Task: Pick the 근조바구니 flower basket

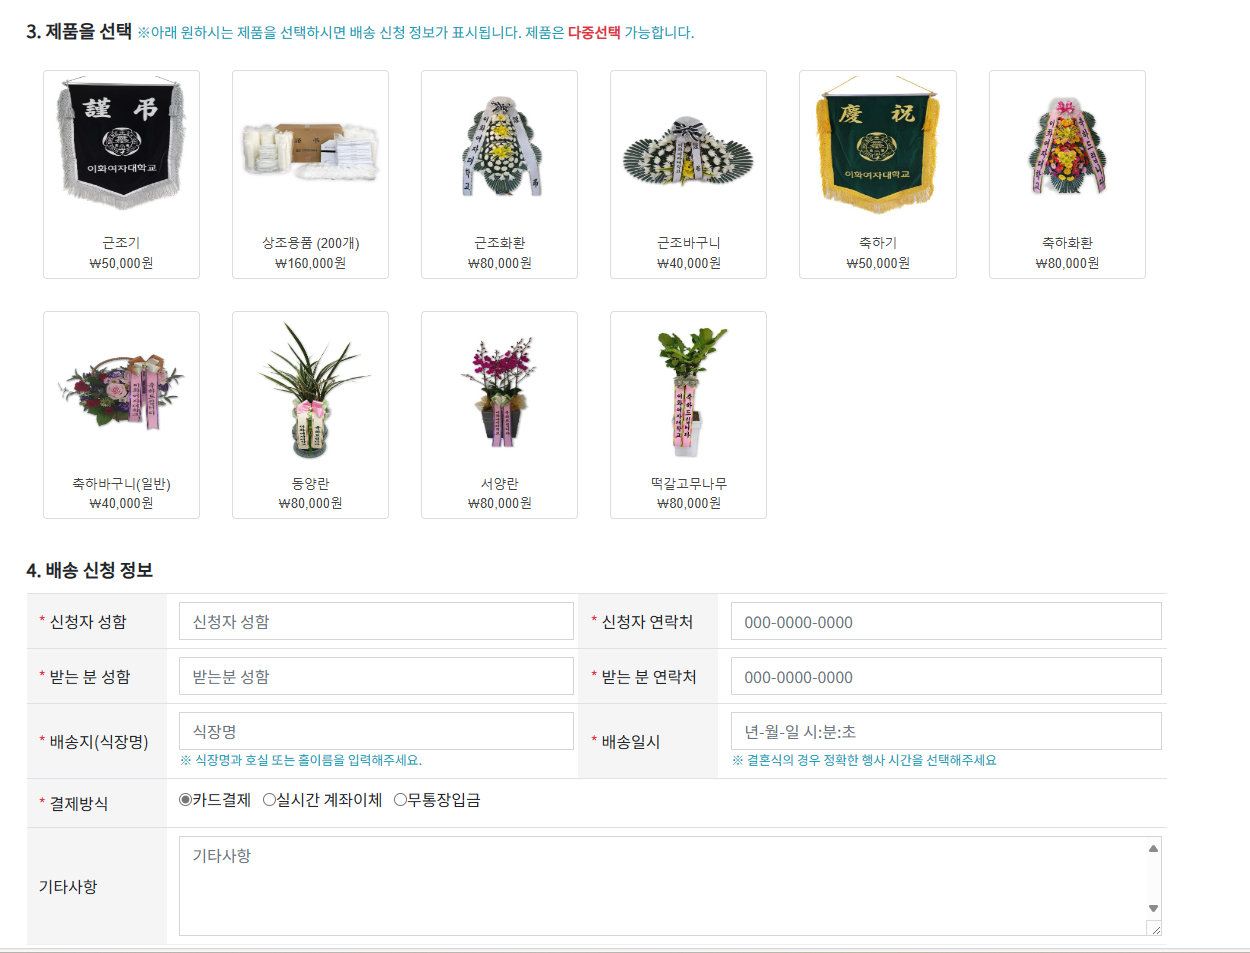Action: [688, 174]
